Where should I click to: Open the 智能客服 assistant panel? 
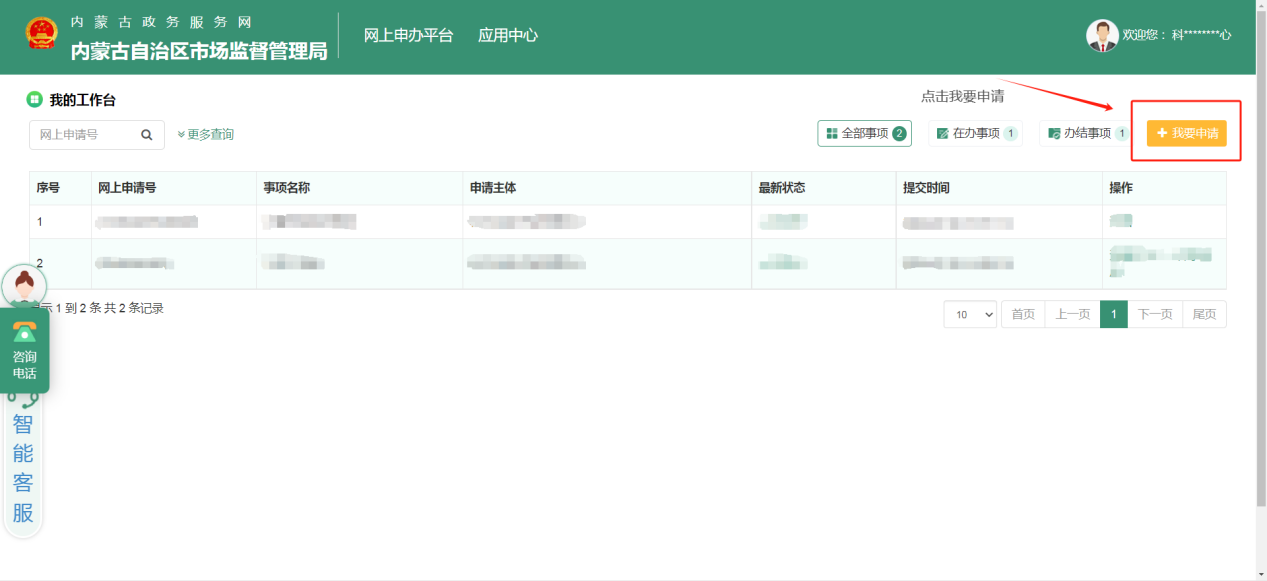click(23, 468)
